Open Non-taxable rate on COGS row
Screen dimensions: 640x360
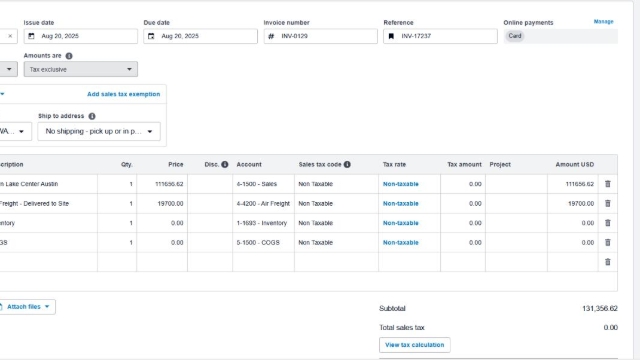coord(401,243)
